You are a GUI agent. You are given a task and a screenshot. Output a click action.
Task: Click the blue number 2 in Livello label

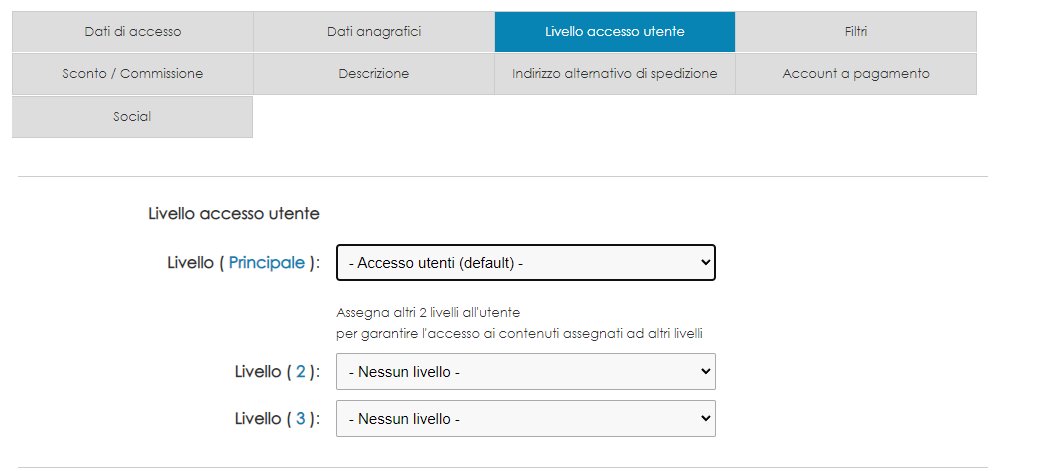pos(300,372)
